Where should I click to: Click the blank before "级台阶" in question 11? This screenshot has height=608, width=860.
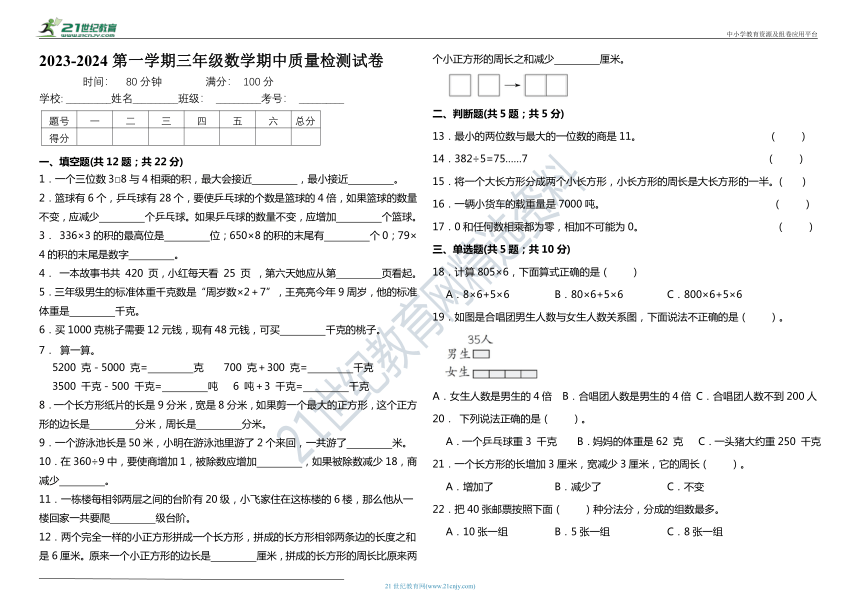pos(133,520)
